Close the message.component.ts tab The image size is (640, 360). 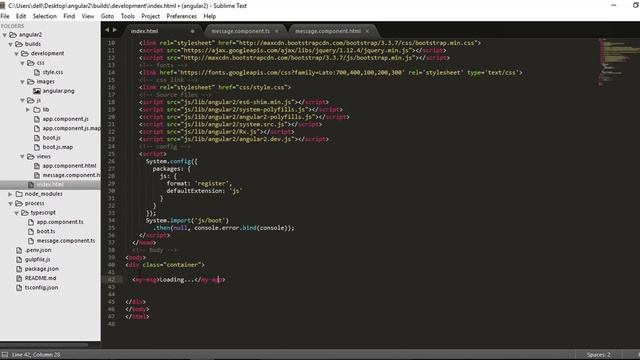[x=276, y=31]
